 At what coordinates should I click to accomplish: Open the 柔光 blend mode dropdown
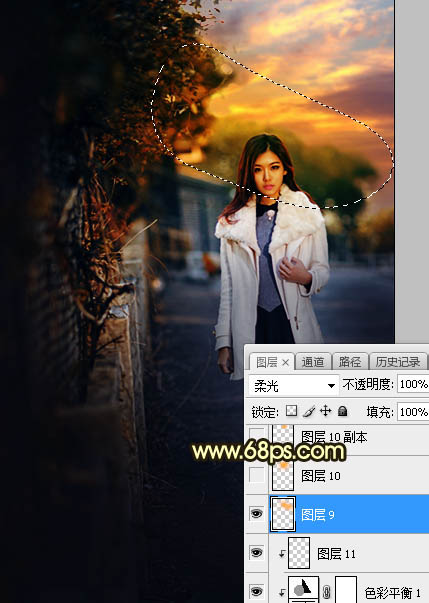tap(294, 385)
